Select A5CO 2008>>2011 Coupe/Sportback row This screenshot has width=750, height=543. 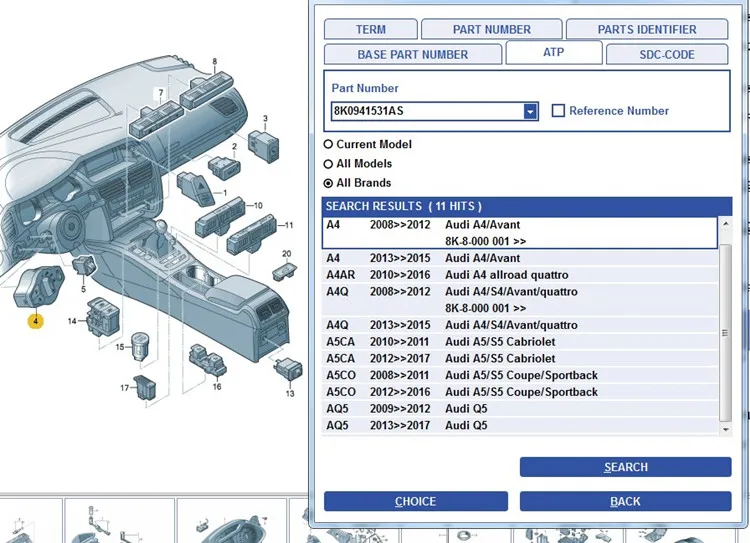point(520,376)
